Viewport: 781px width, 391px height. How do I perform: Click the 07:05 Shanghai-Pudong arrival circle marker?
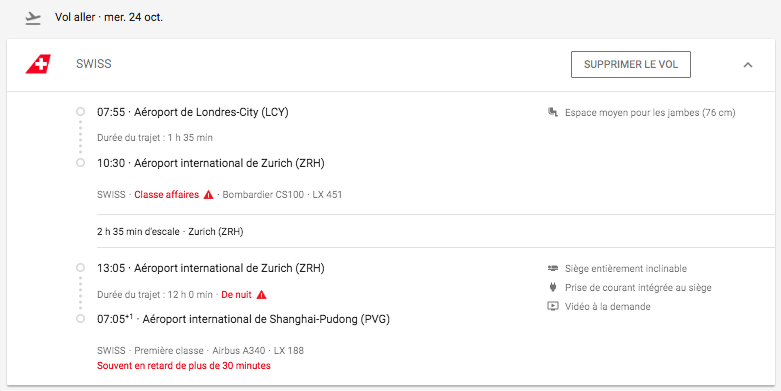(x=80, y=319)
